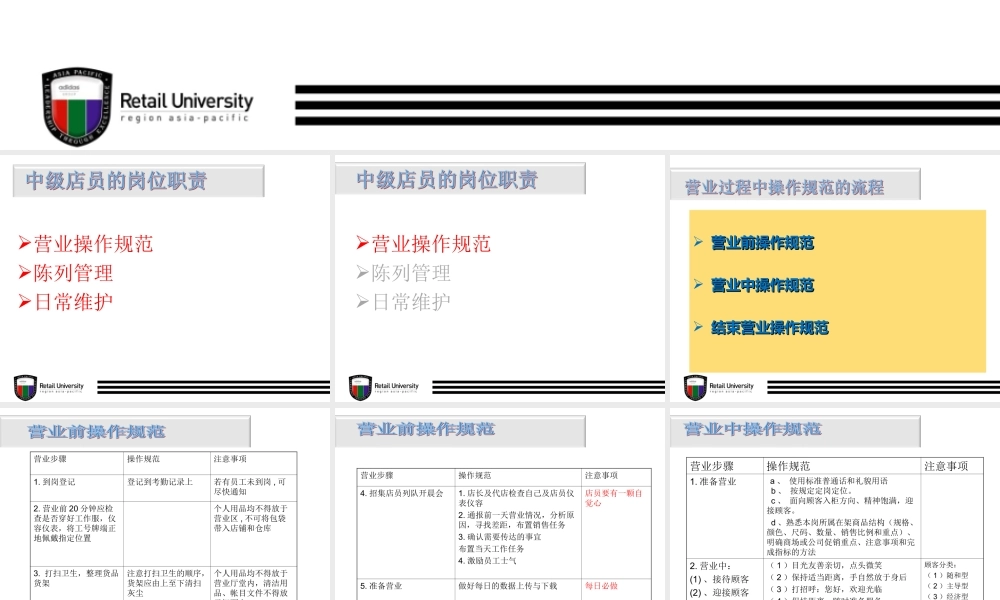Viewport: 1000px width, 600px height.
Task: Click 'region asia-pacific' subtitle in the header
Action: tap(184, 118)
